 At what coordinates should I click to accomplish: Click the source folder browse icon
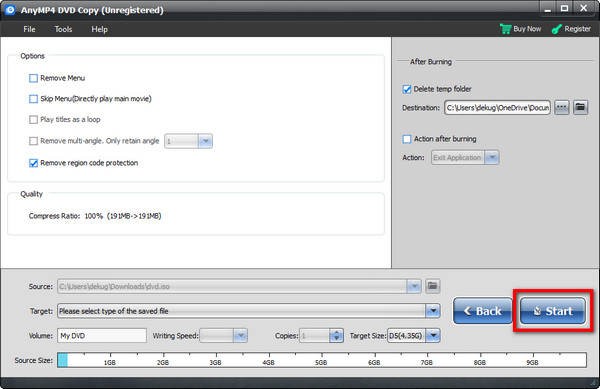click(432, 286)
